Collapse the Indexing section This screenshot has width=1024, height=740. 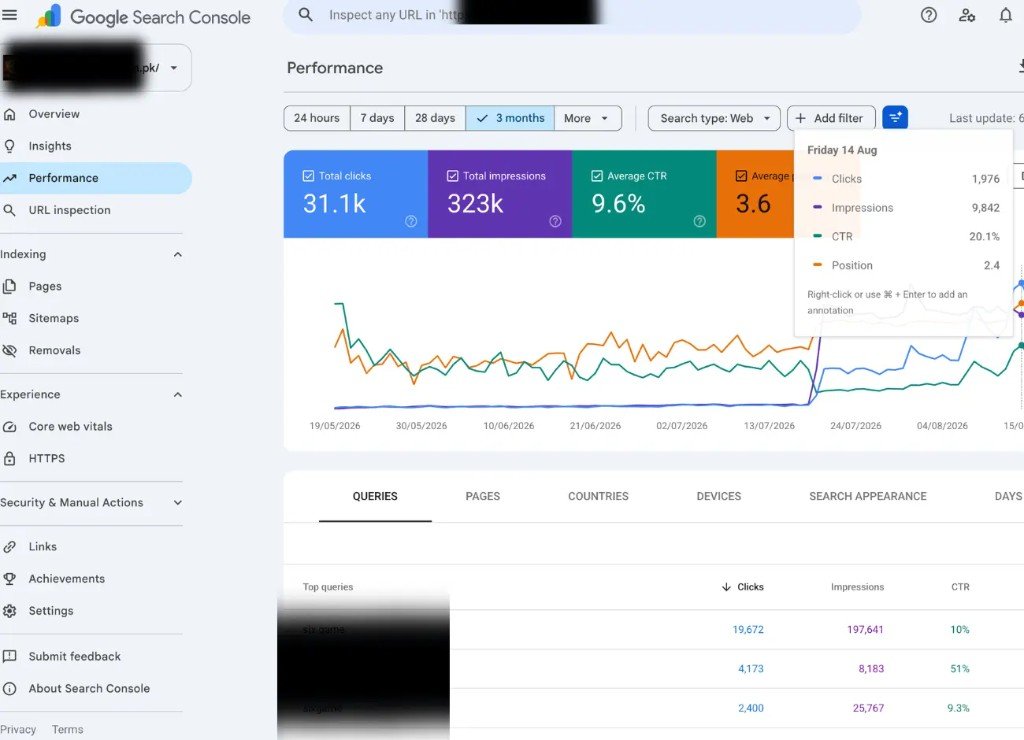(178, 255)
